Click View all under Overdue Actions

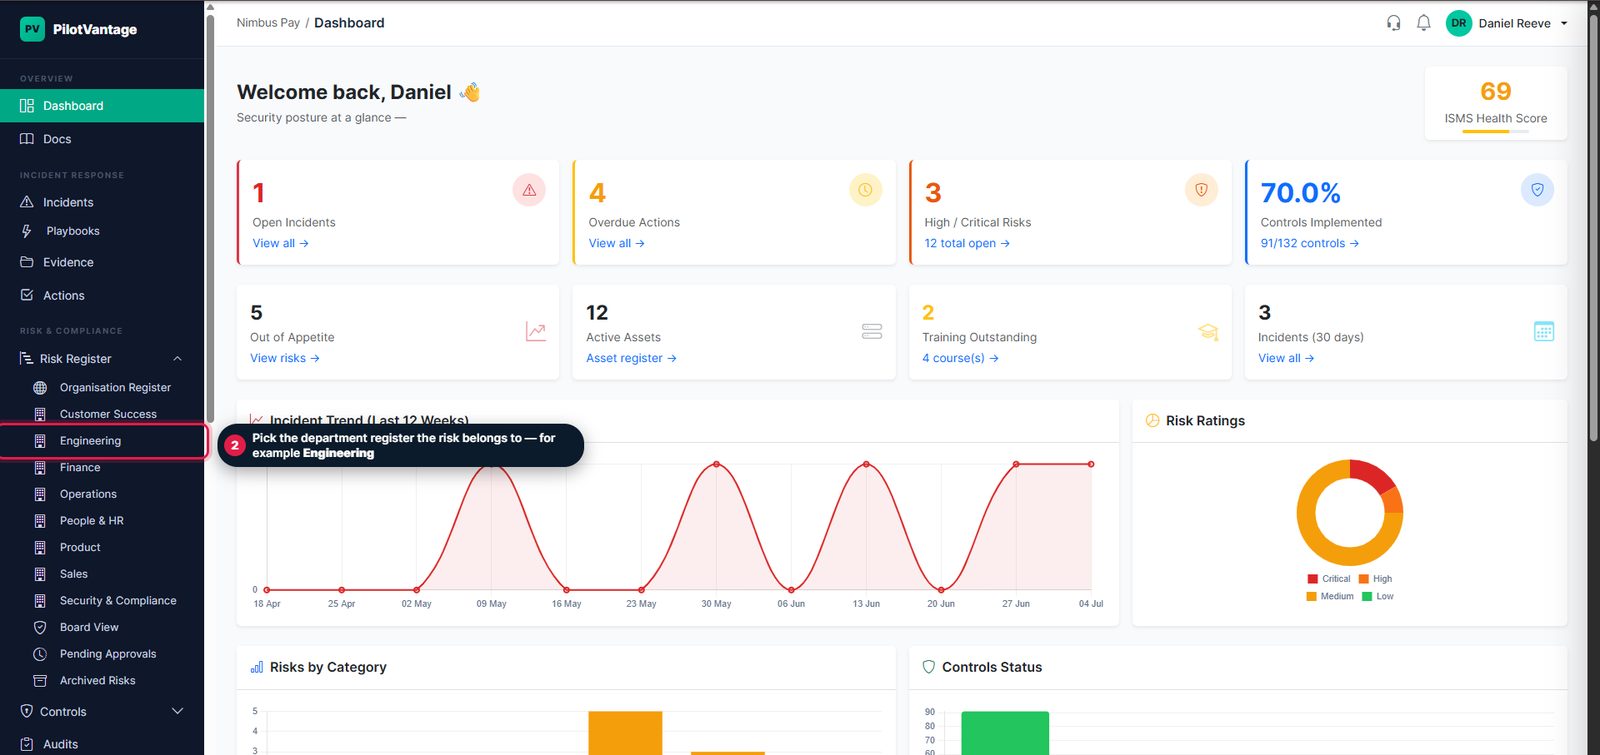[x=616, y=243]
